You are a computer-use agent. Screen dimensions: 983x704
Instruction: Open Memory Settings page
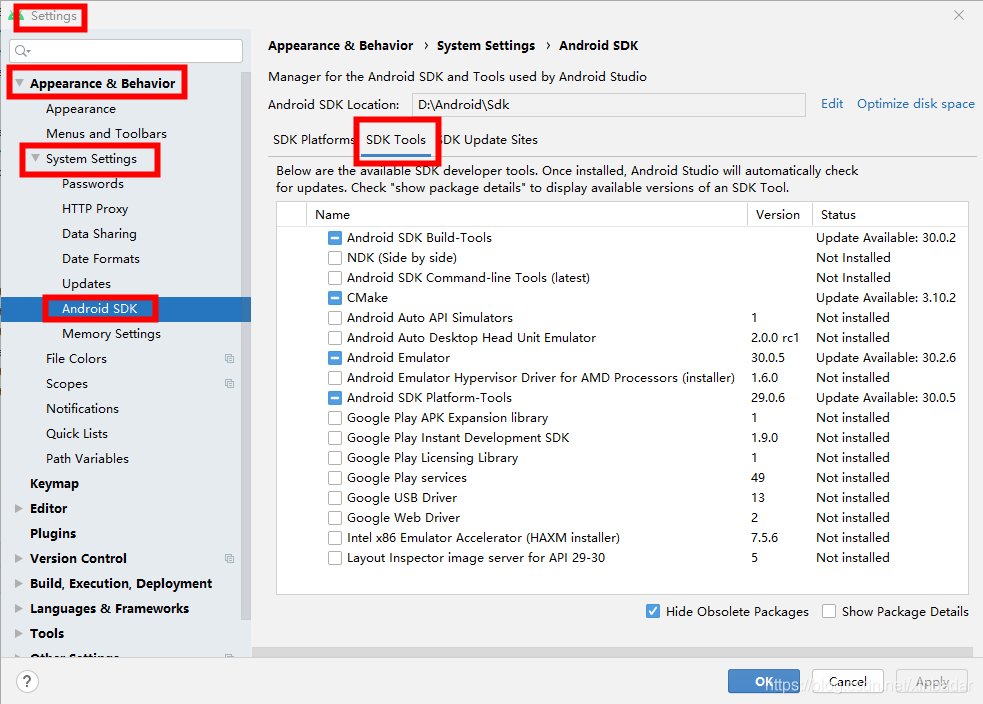coord(112,334)
